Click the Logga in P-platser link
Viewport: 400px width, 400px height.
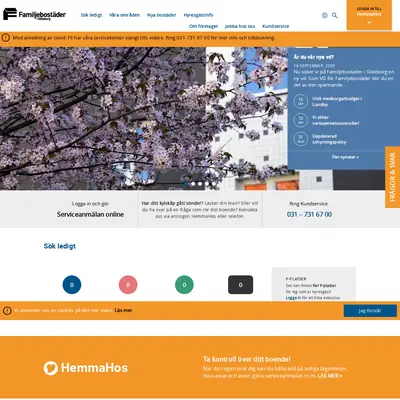293,298
